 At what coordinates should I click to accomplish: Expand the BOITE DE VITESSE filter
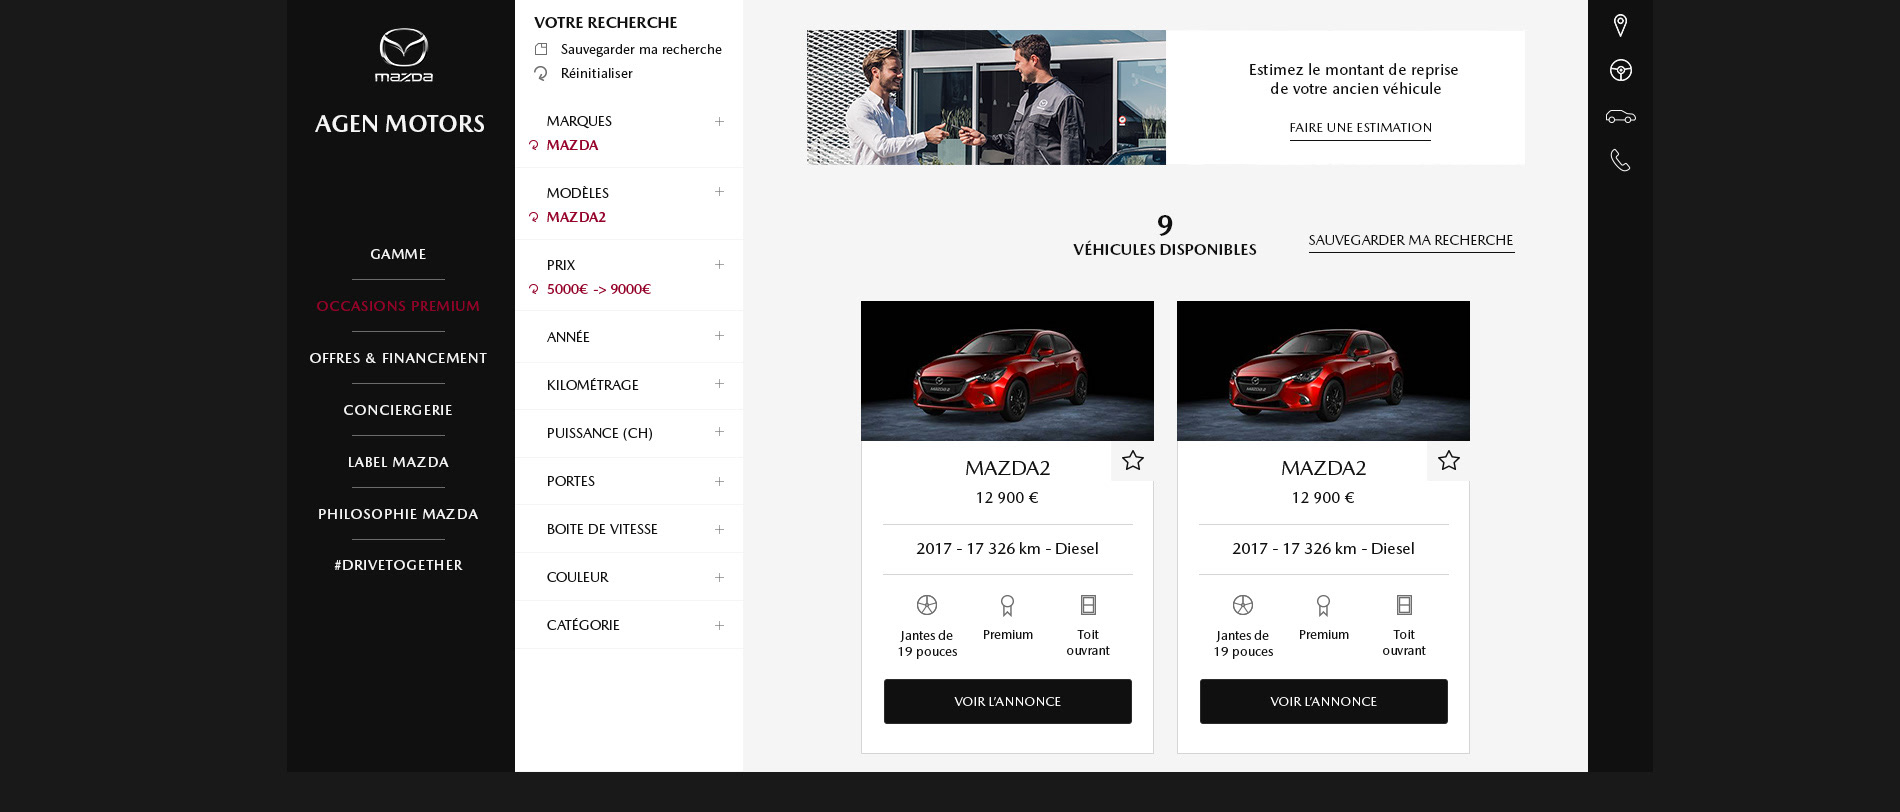click(x=719, y=529)
